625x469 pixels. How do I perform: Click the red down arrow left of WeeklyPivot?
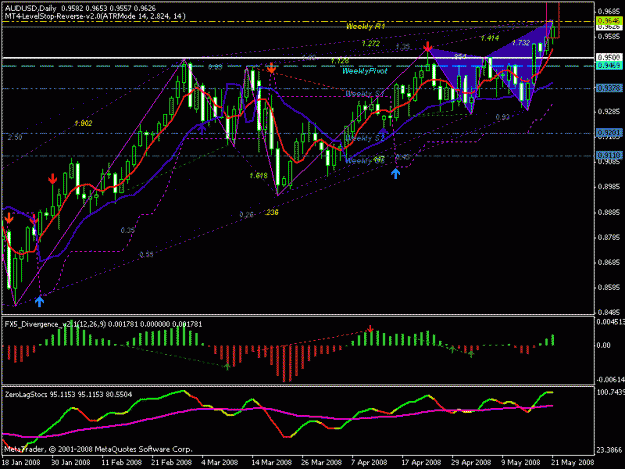pos(271,68)
